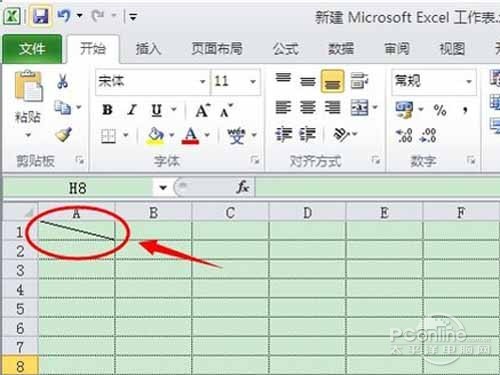The width and height of the screenshot is (500, 375).
Task: Select Middle Align icon
Action: tap(308, 81)
